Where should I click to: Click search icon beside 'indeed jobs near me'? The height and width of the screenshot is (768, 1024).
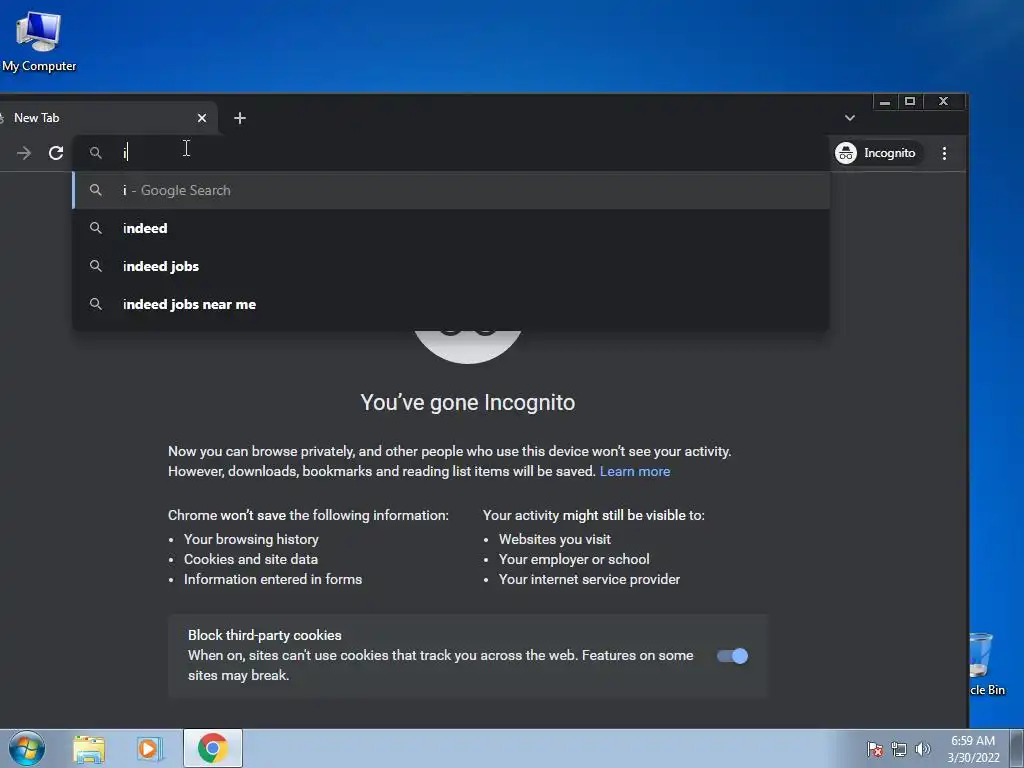(x=95, y=304)
